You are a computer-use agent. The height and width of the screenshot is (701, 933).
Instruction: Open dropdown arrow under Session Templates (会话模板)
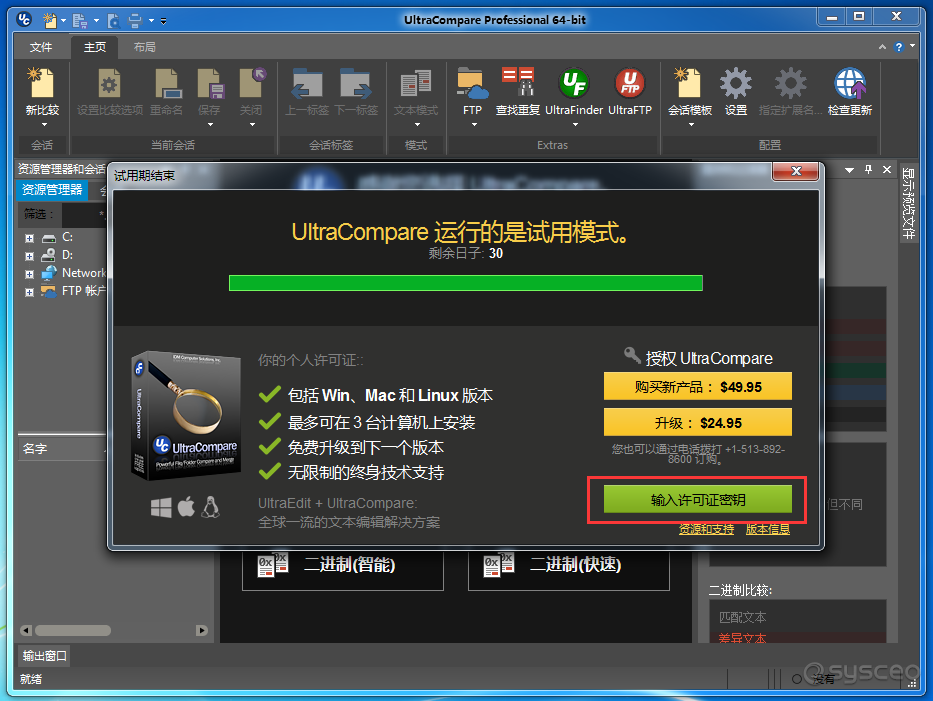(x=691, y=125)
